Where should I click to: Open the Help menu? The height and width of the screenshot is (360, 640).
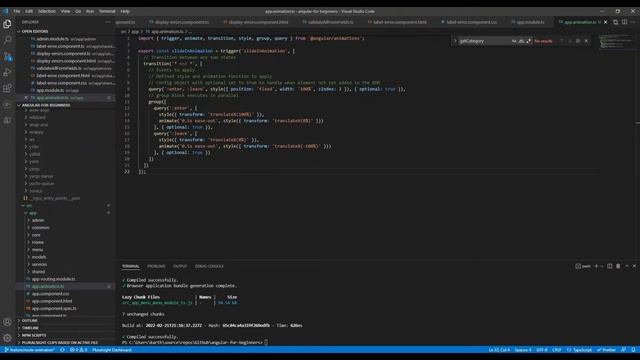(x=125, y=11)
